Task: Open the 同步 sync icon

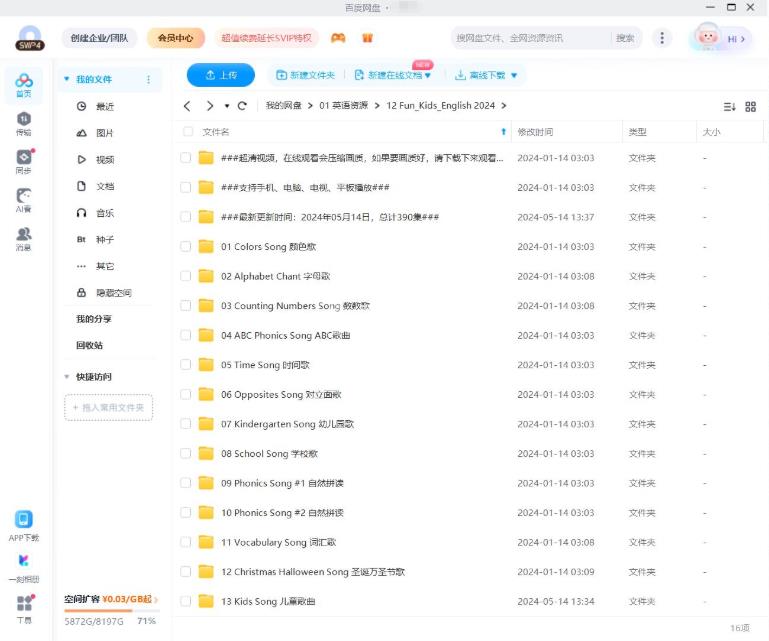Action: [x=24, y=162]
